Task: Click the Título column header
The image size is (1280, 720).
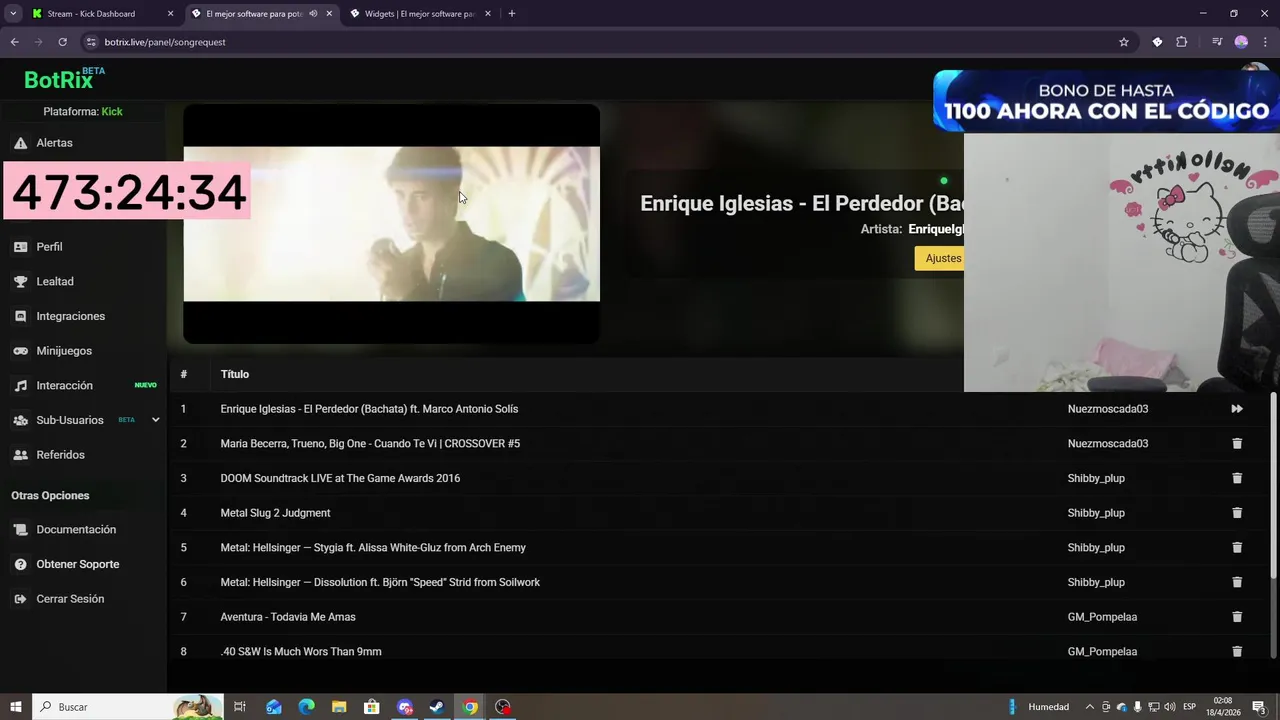Action: pyautogui.click(x=235, y=374)
